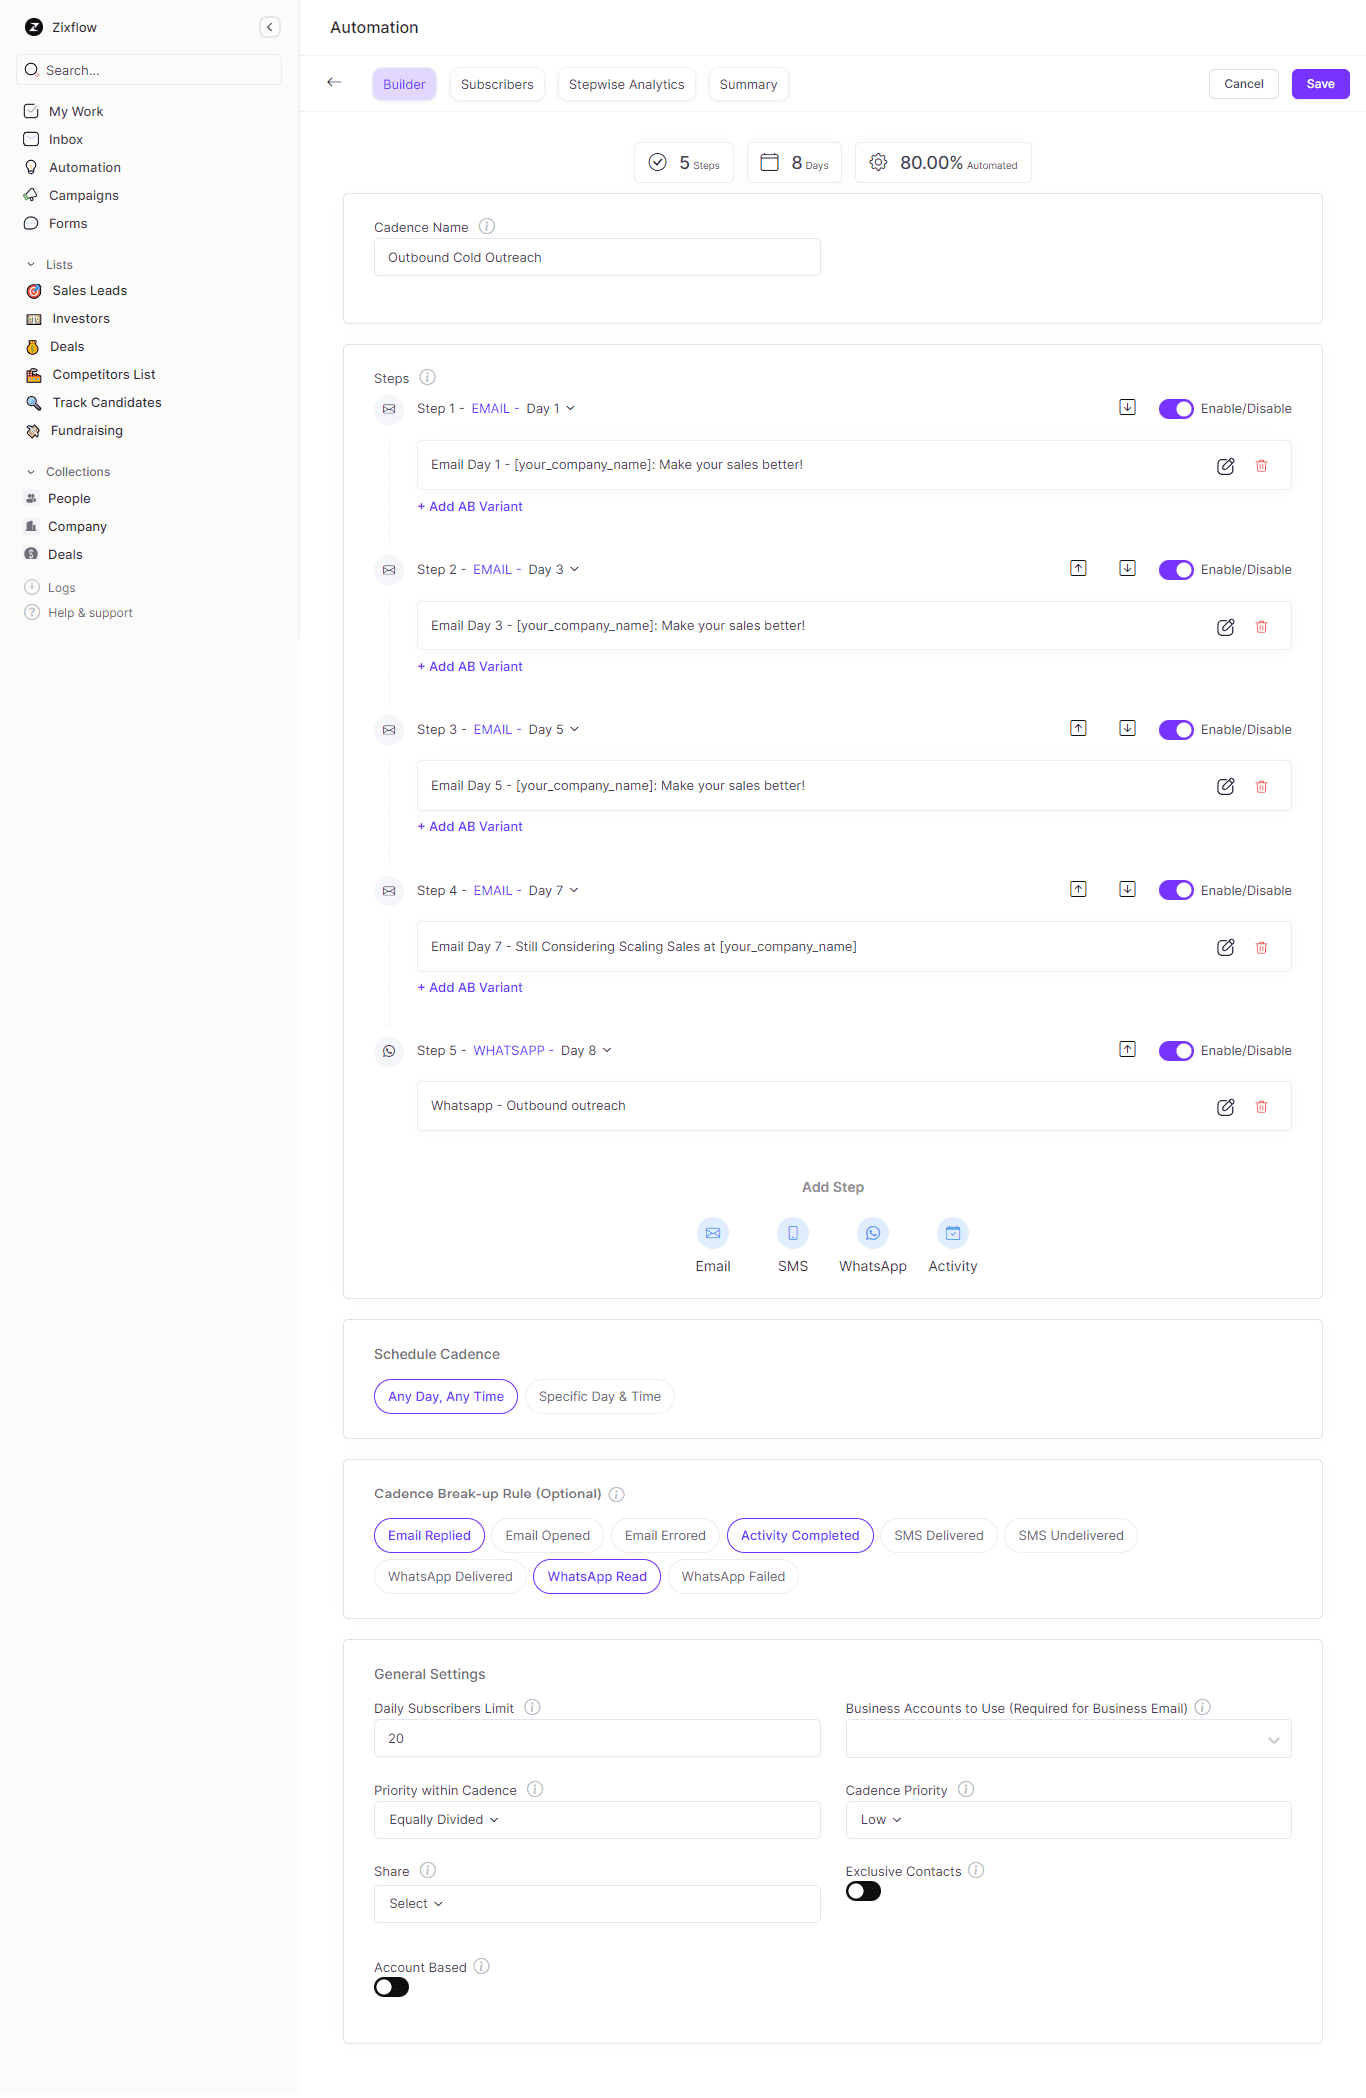Open Step 5 Day 8 dropdown
The height and width of the screenshot is (2098, 1366).
point(586,1050)
